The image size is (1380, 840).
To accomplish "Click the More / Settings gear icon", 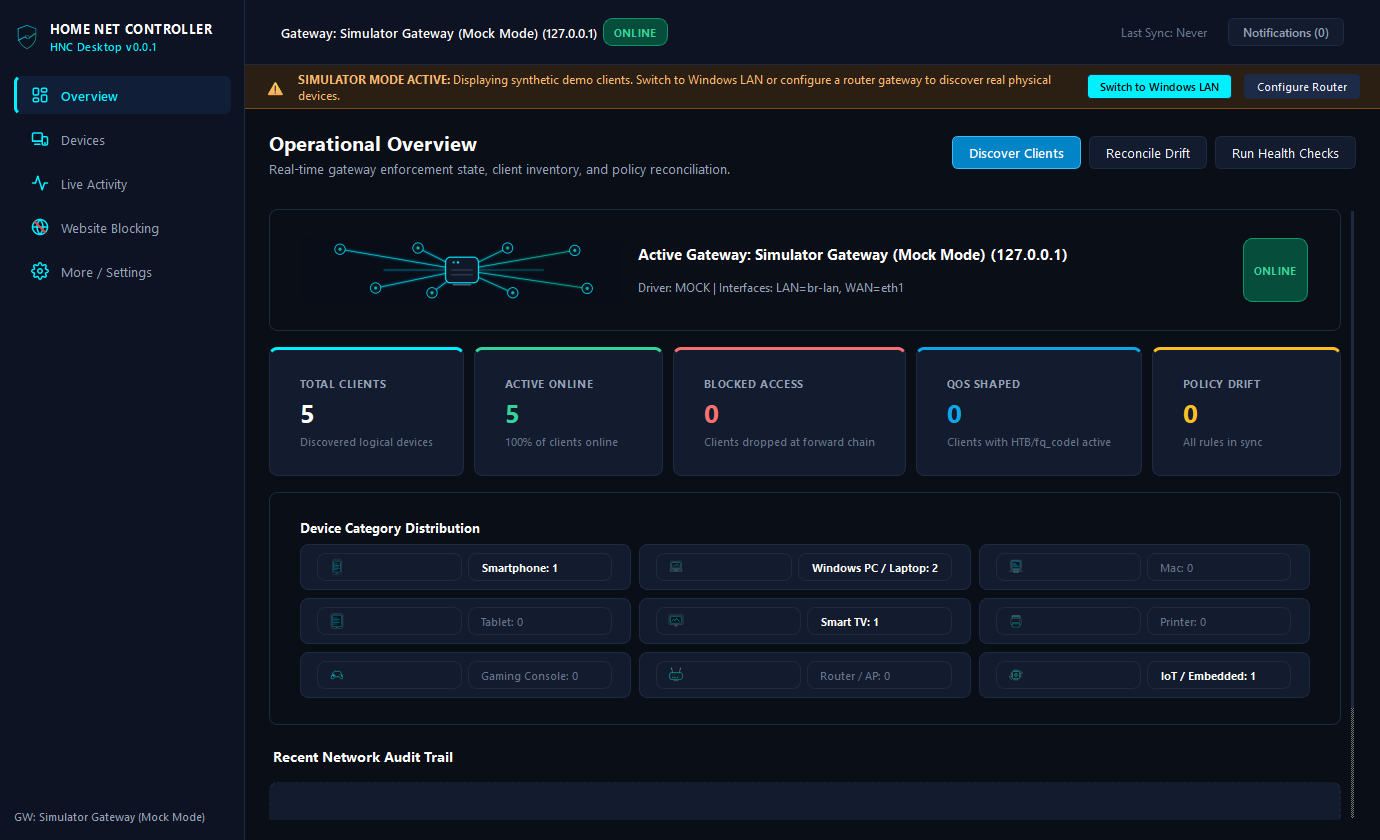I will pos(40,272).
